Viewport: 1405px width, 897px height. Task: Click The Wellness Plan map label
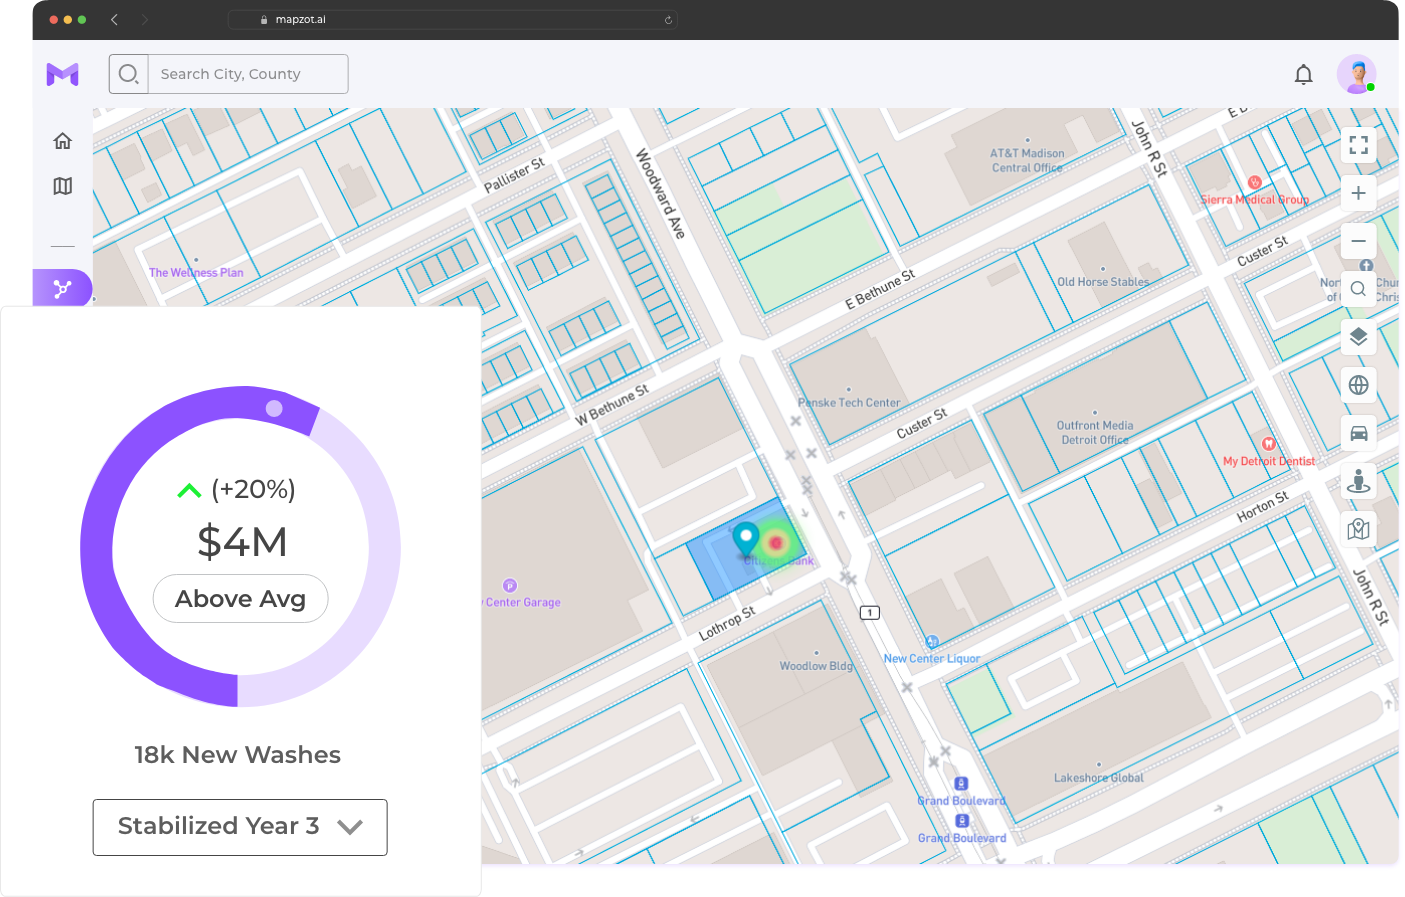[x=196, y=272]
